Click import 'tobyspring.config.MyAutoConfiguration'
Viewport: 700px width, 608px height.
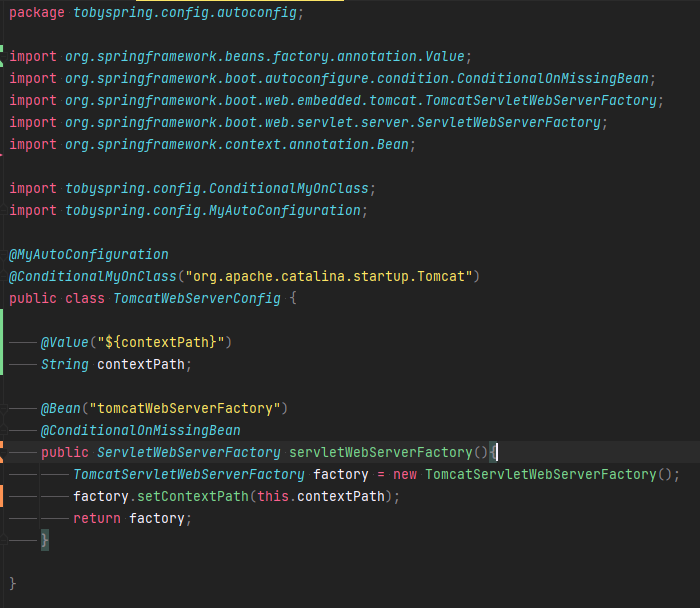pyautogui.click(x=213, y=210)
